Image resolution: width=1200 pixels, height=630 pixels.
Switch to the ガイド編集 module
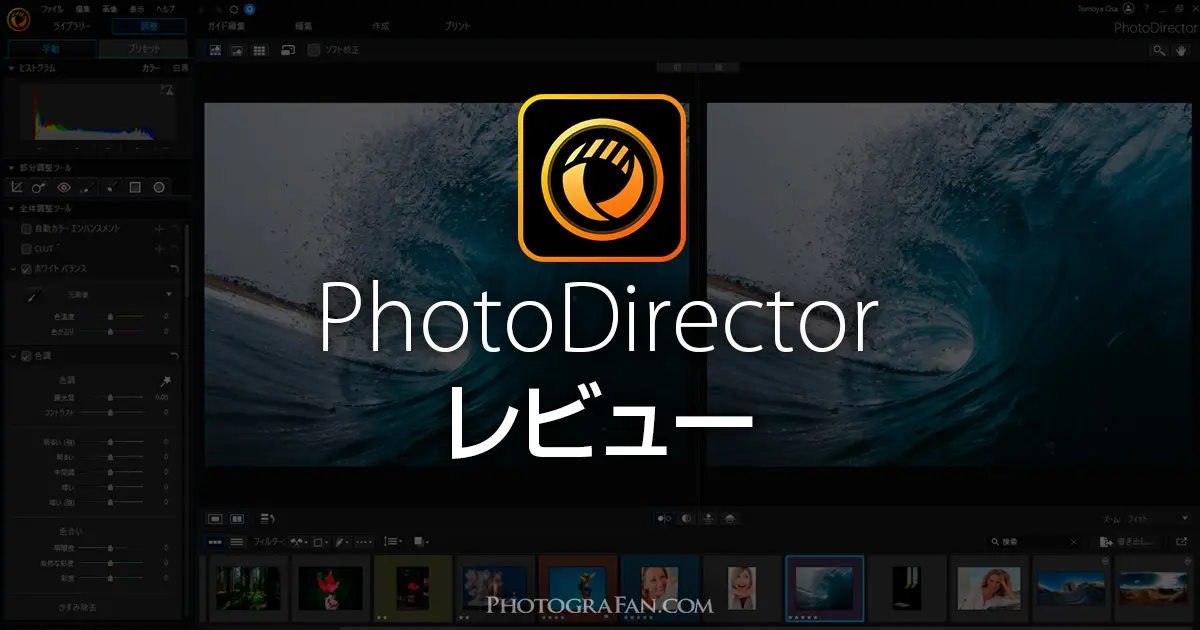[226, 27]
